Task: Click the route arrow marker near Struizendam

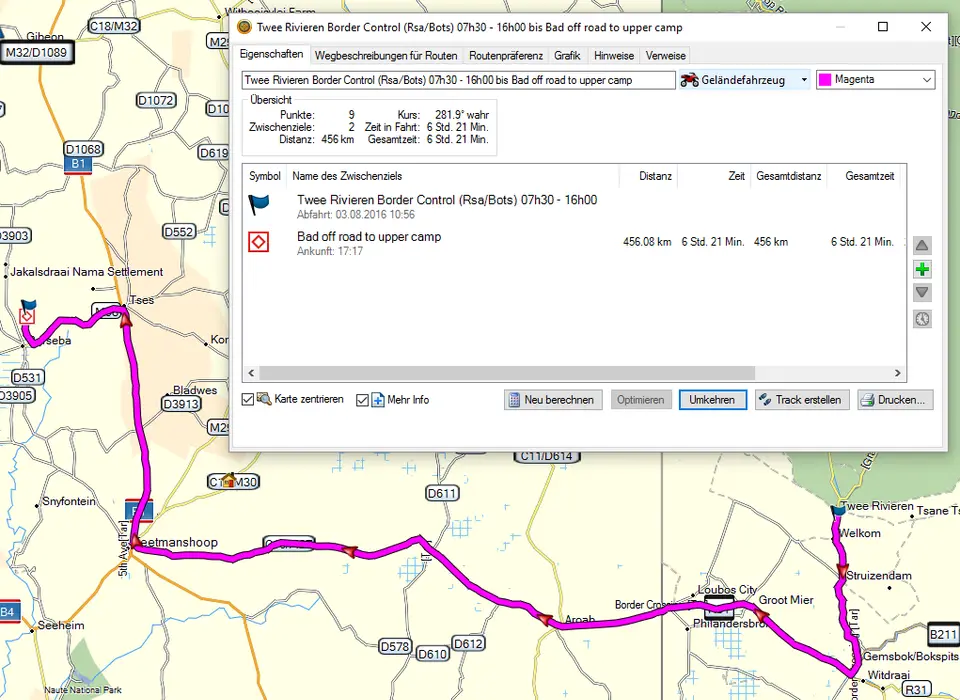Action: coord(843,571)
